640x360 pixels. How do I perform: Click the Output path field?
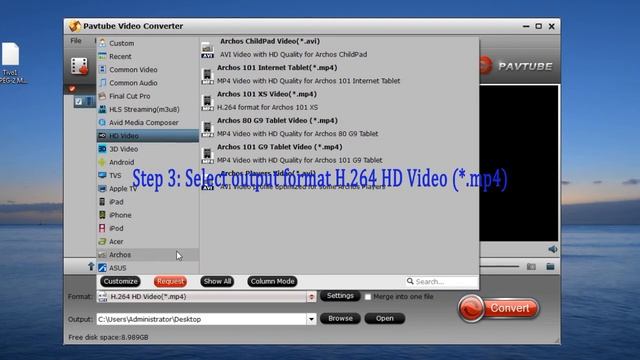coord(201,319)
